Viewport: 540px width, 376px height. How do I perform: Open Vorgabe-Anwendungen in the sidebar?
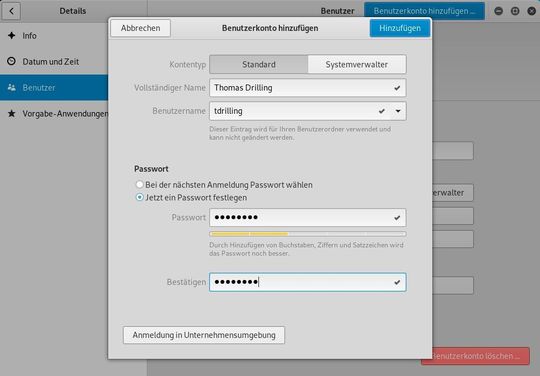54,113
